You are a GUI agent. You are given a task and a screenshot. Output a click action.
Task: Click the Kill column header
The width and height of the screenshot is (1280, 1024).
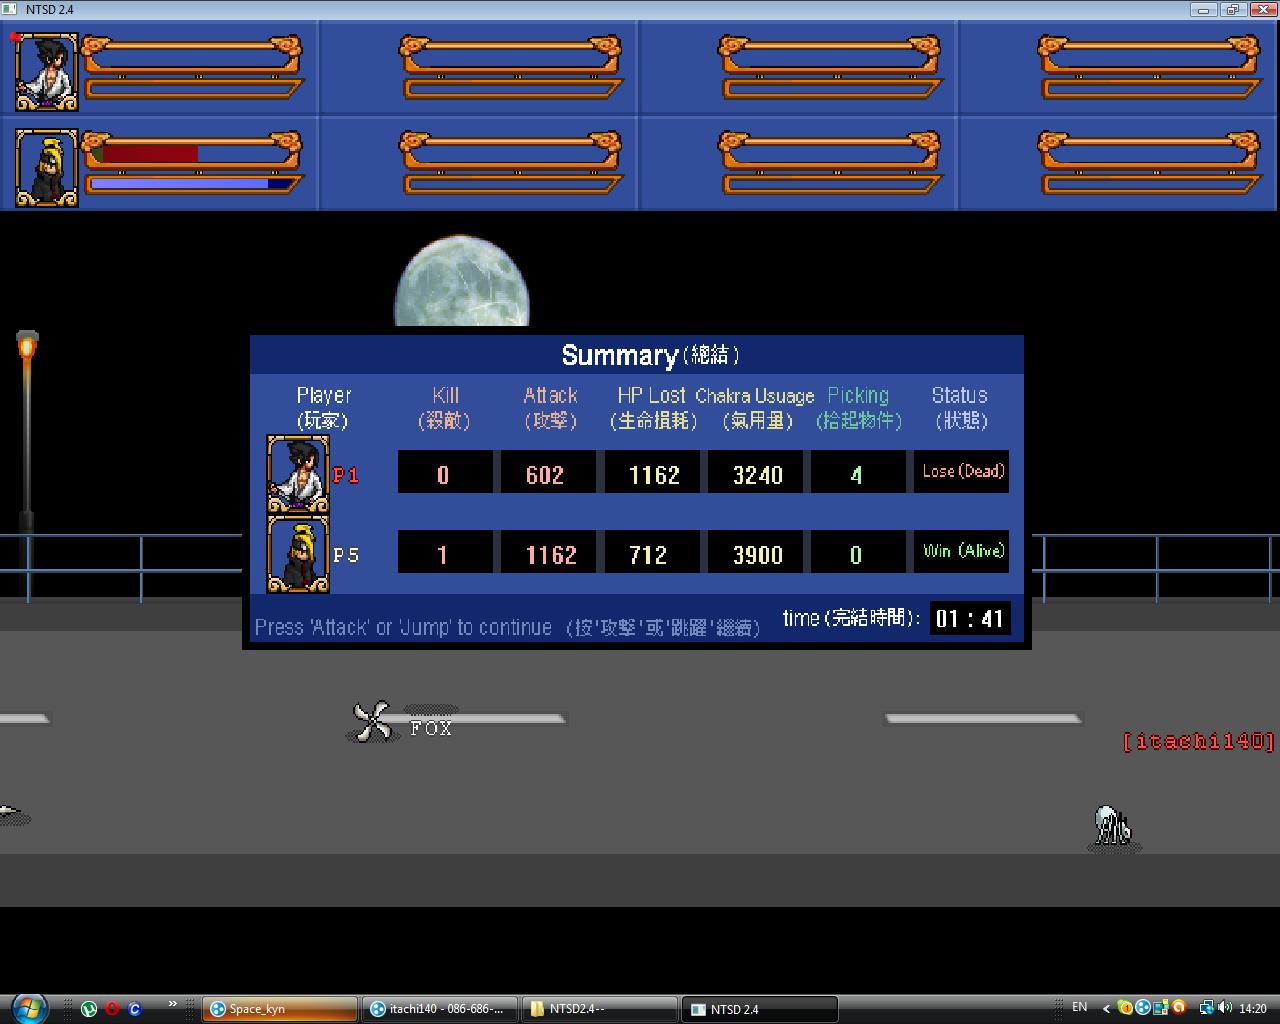pyautogui.click(x=444, y=407)
